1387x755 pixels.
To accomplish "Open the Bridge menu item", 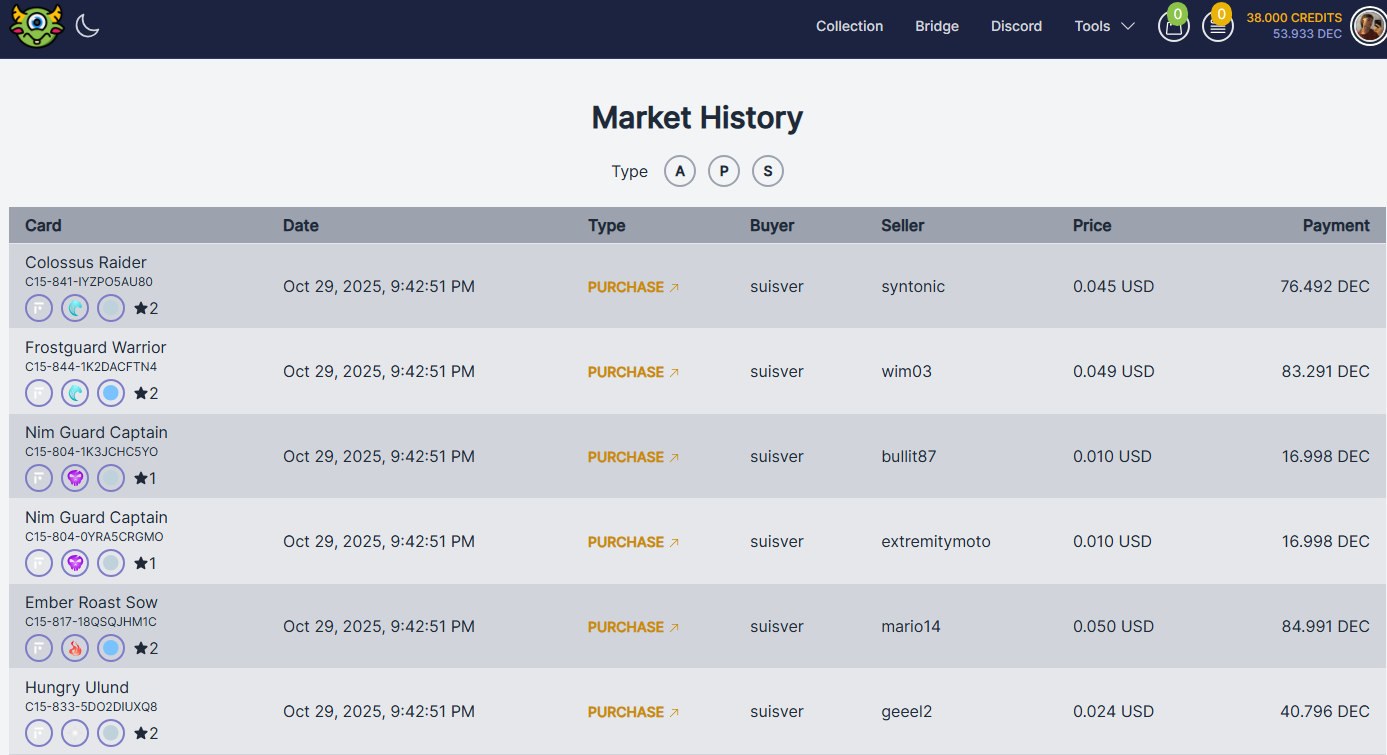I will pyautogui.click(x=937, y=26).
